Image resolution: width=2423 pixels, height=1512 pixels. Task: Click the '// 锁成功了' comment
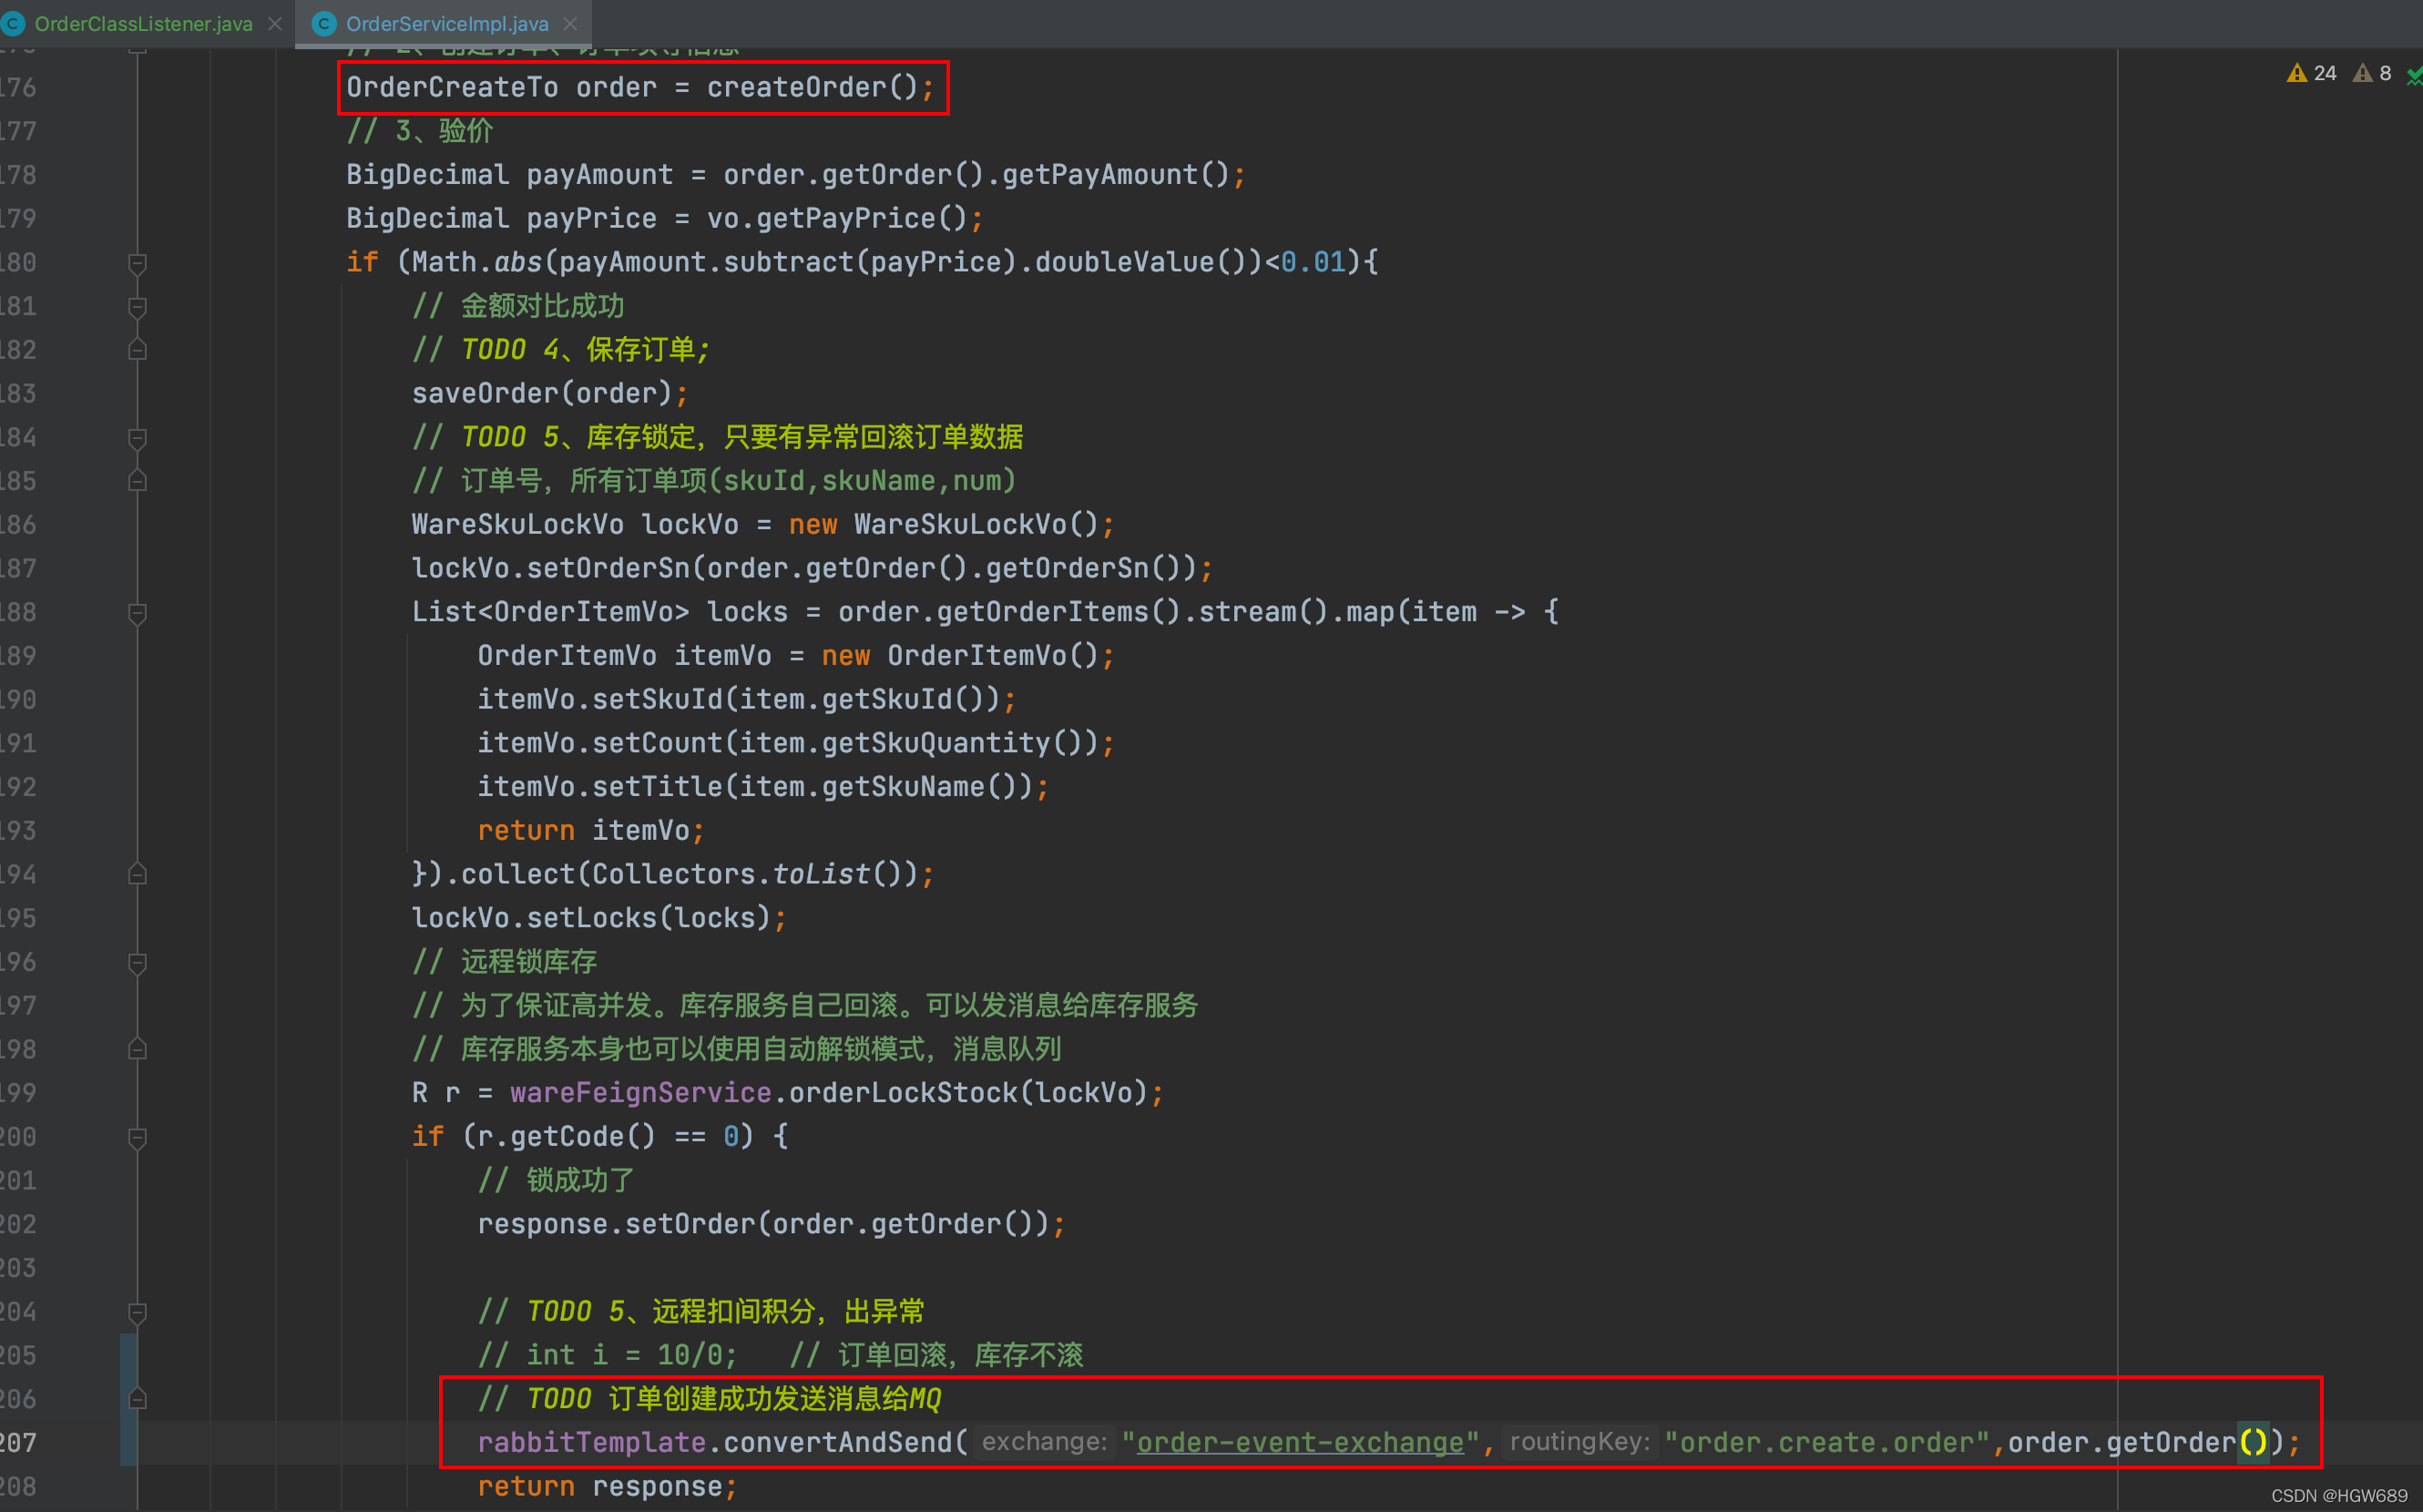(556, 1180)
